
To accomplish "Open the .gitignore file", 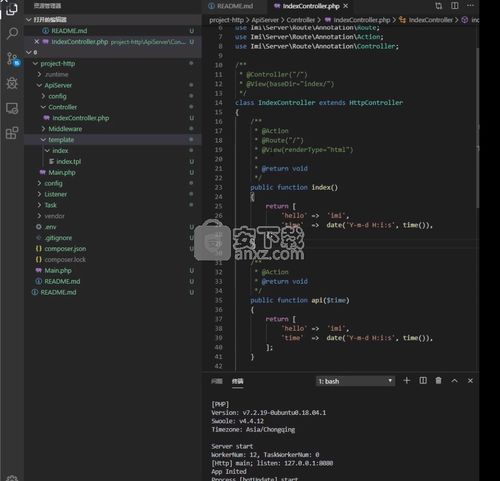I will (x=113, y=238).
